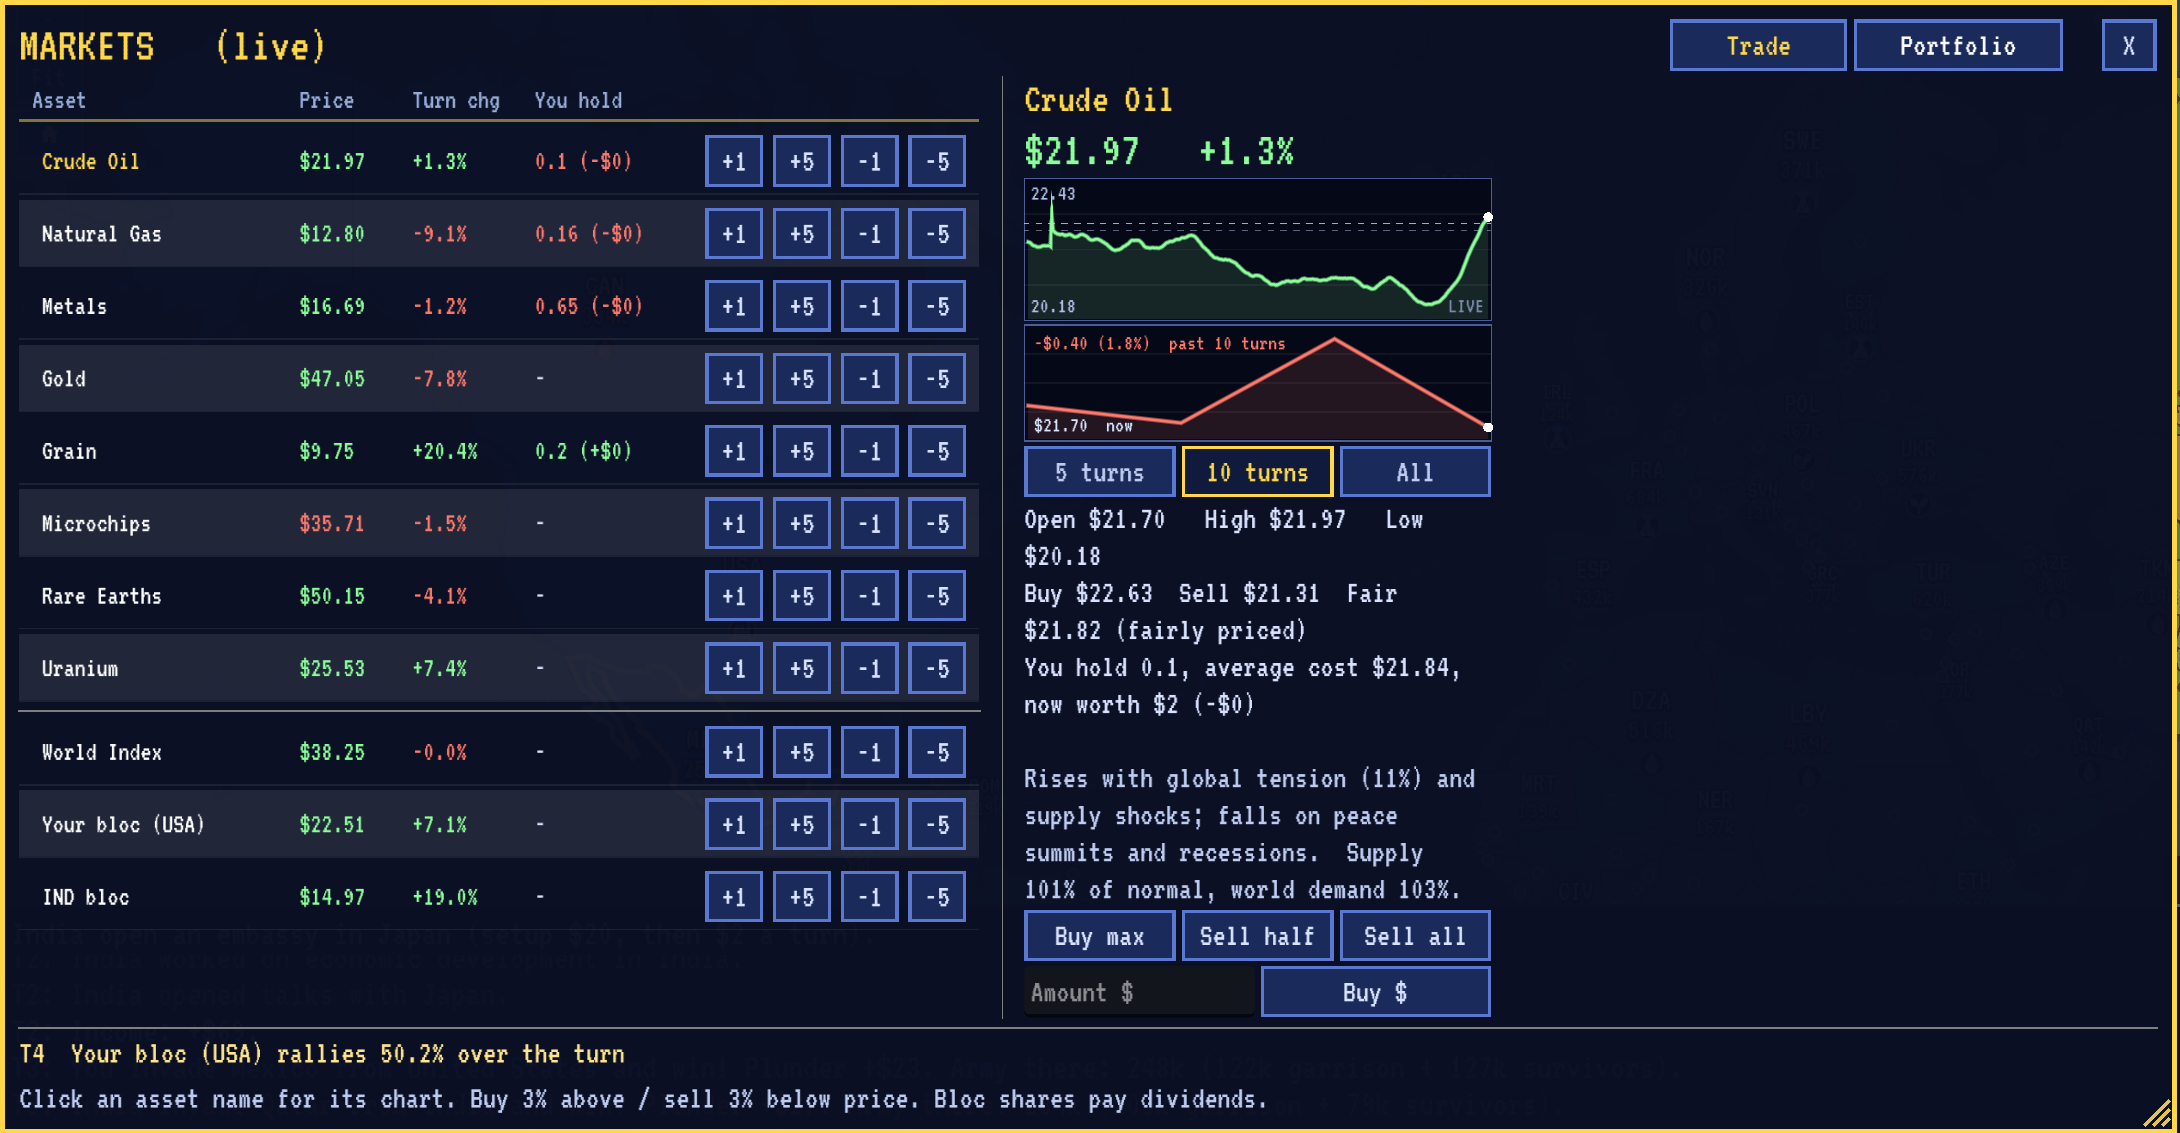The image size is (2180, 1133).
Task: Sell -1 unit of Rare Earths
Action: [x=869, y=596]
